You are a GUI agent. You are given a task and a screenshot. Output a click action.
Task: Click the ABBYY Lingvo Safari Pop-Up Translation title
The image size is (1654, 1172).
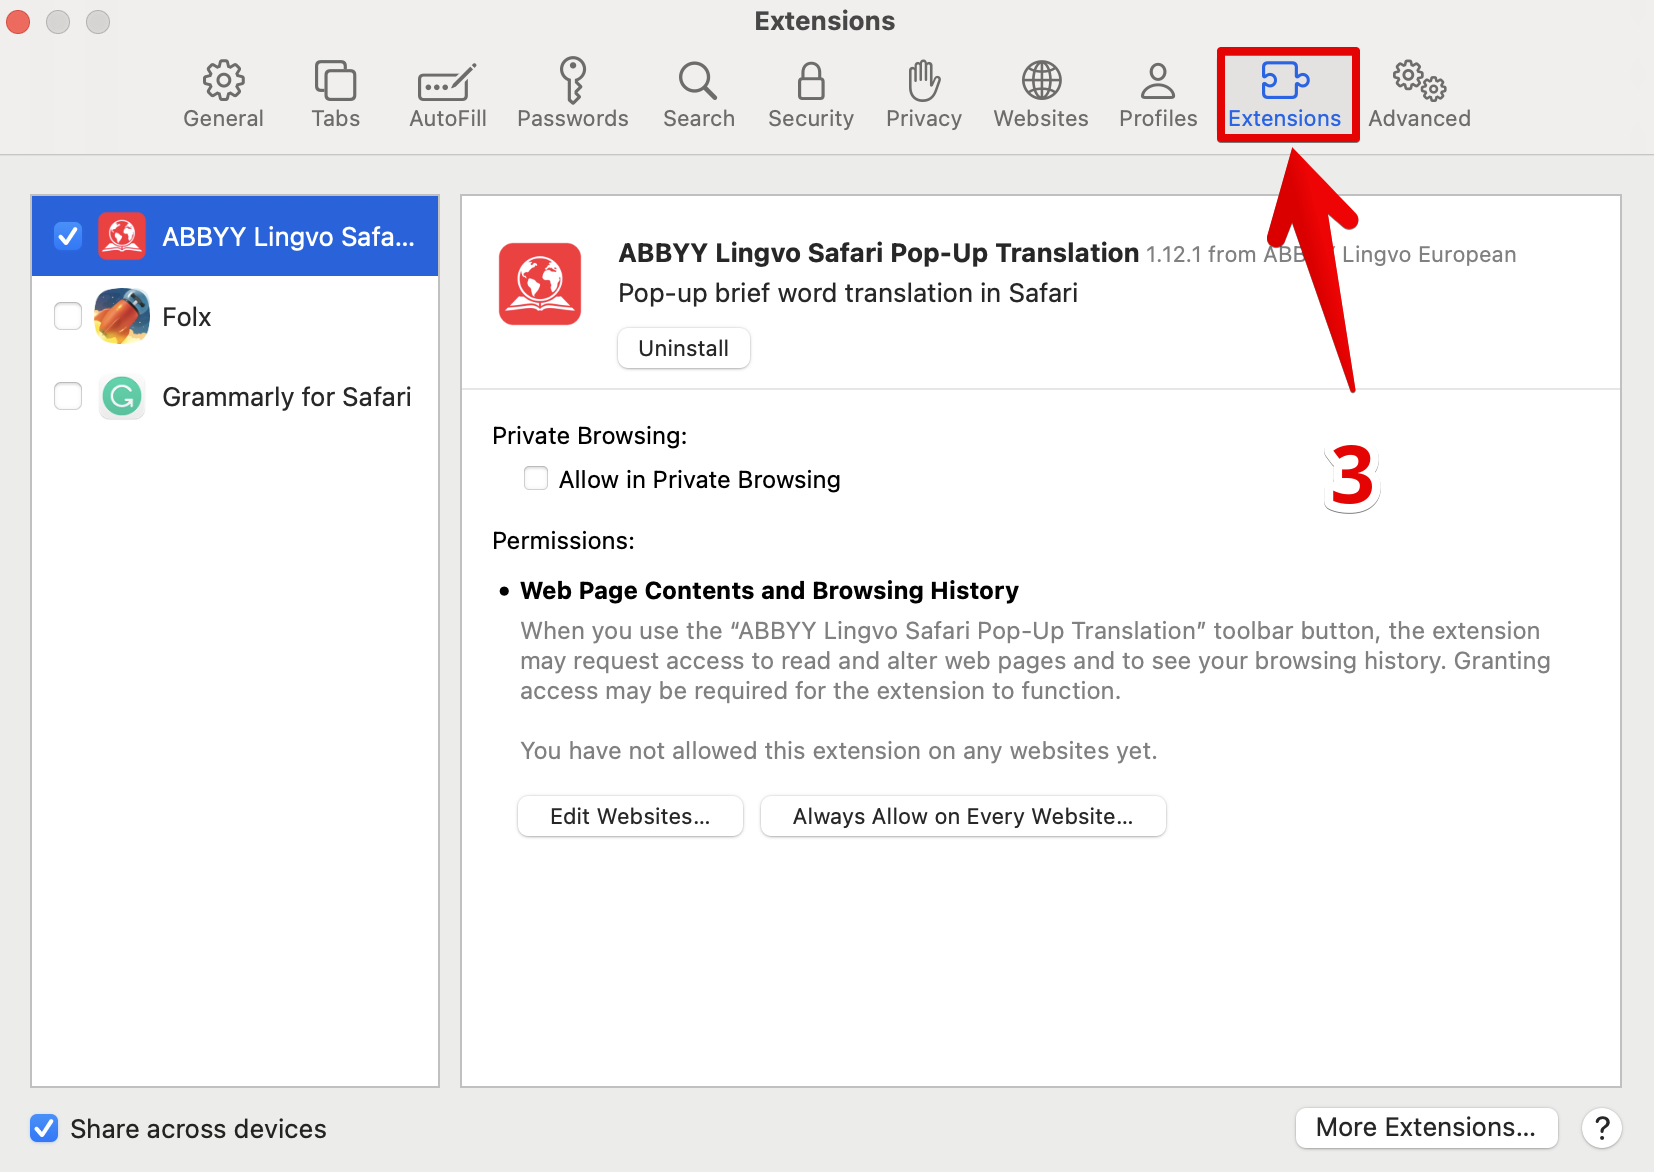point(878,253)
